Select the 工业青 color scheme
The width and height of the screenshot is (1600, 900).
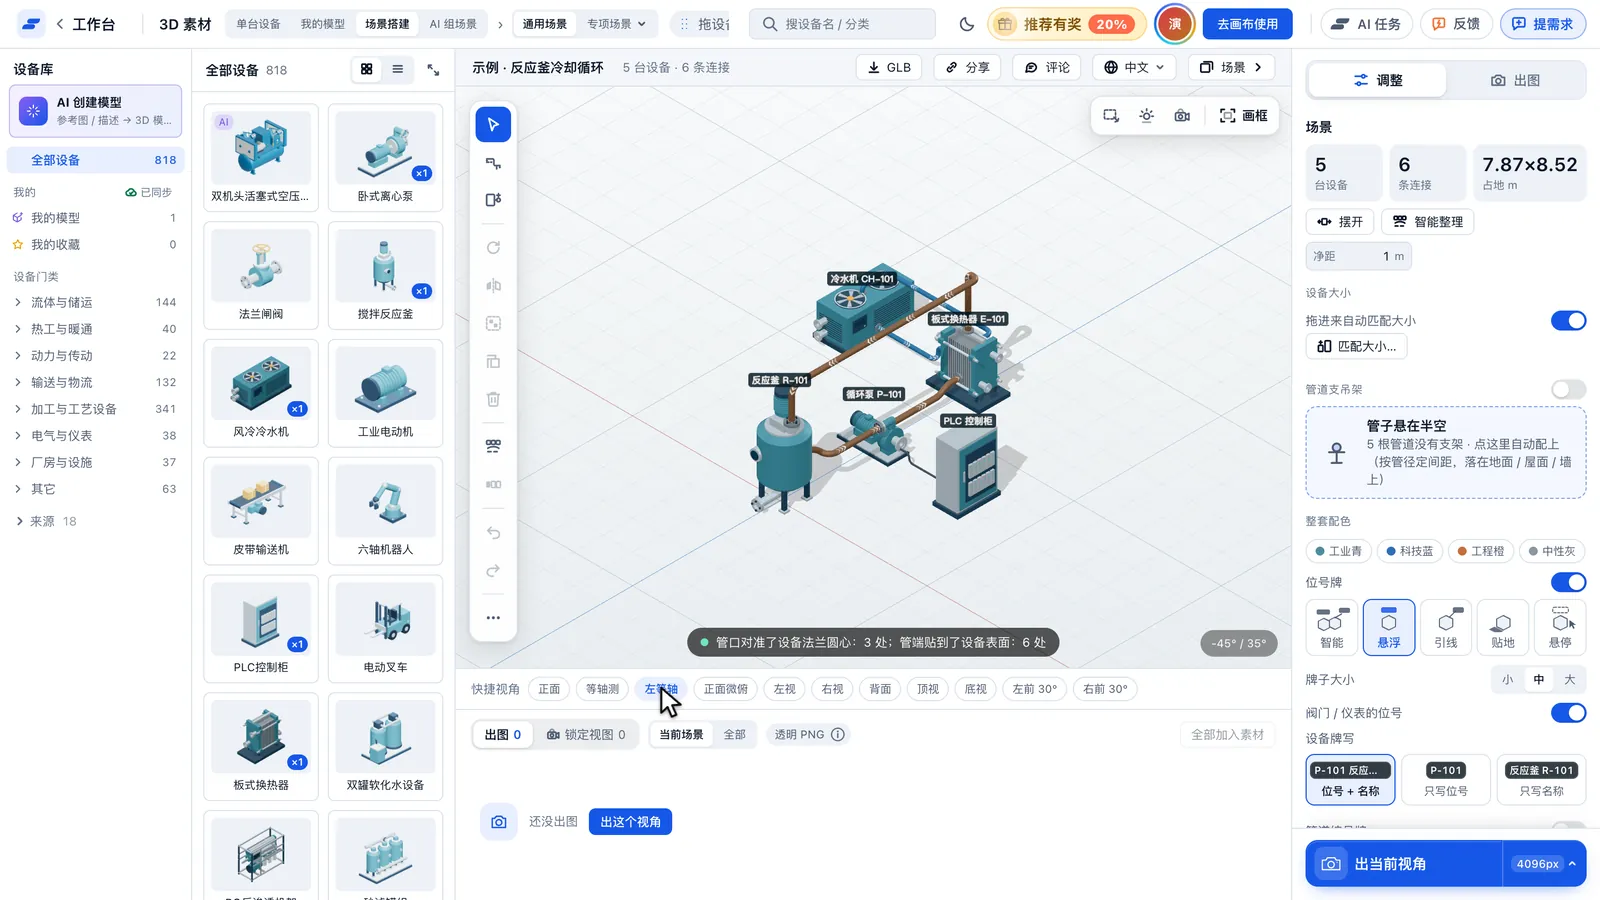[x=1338, y=551]
